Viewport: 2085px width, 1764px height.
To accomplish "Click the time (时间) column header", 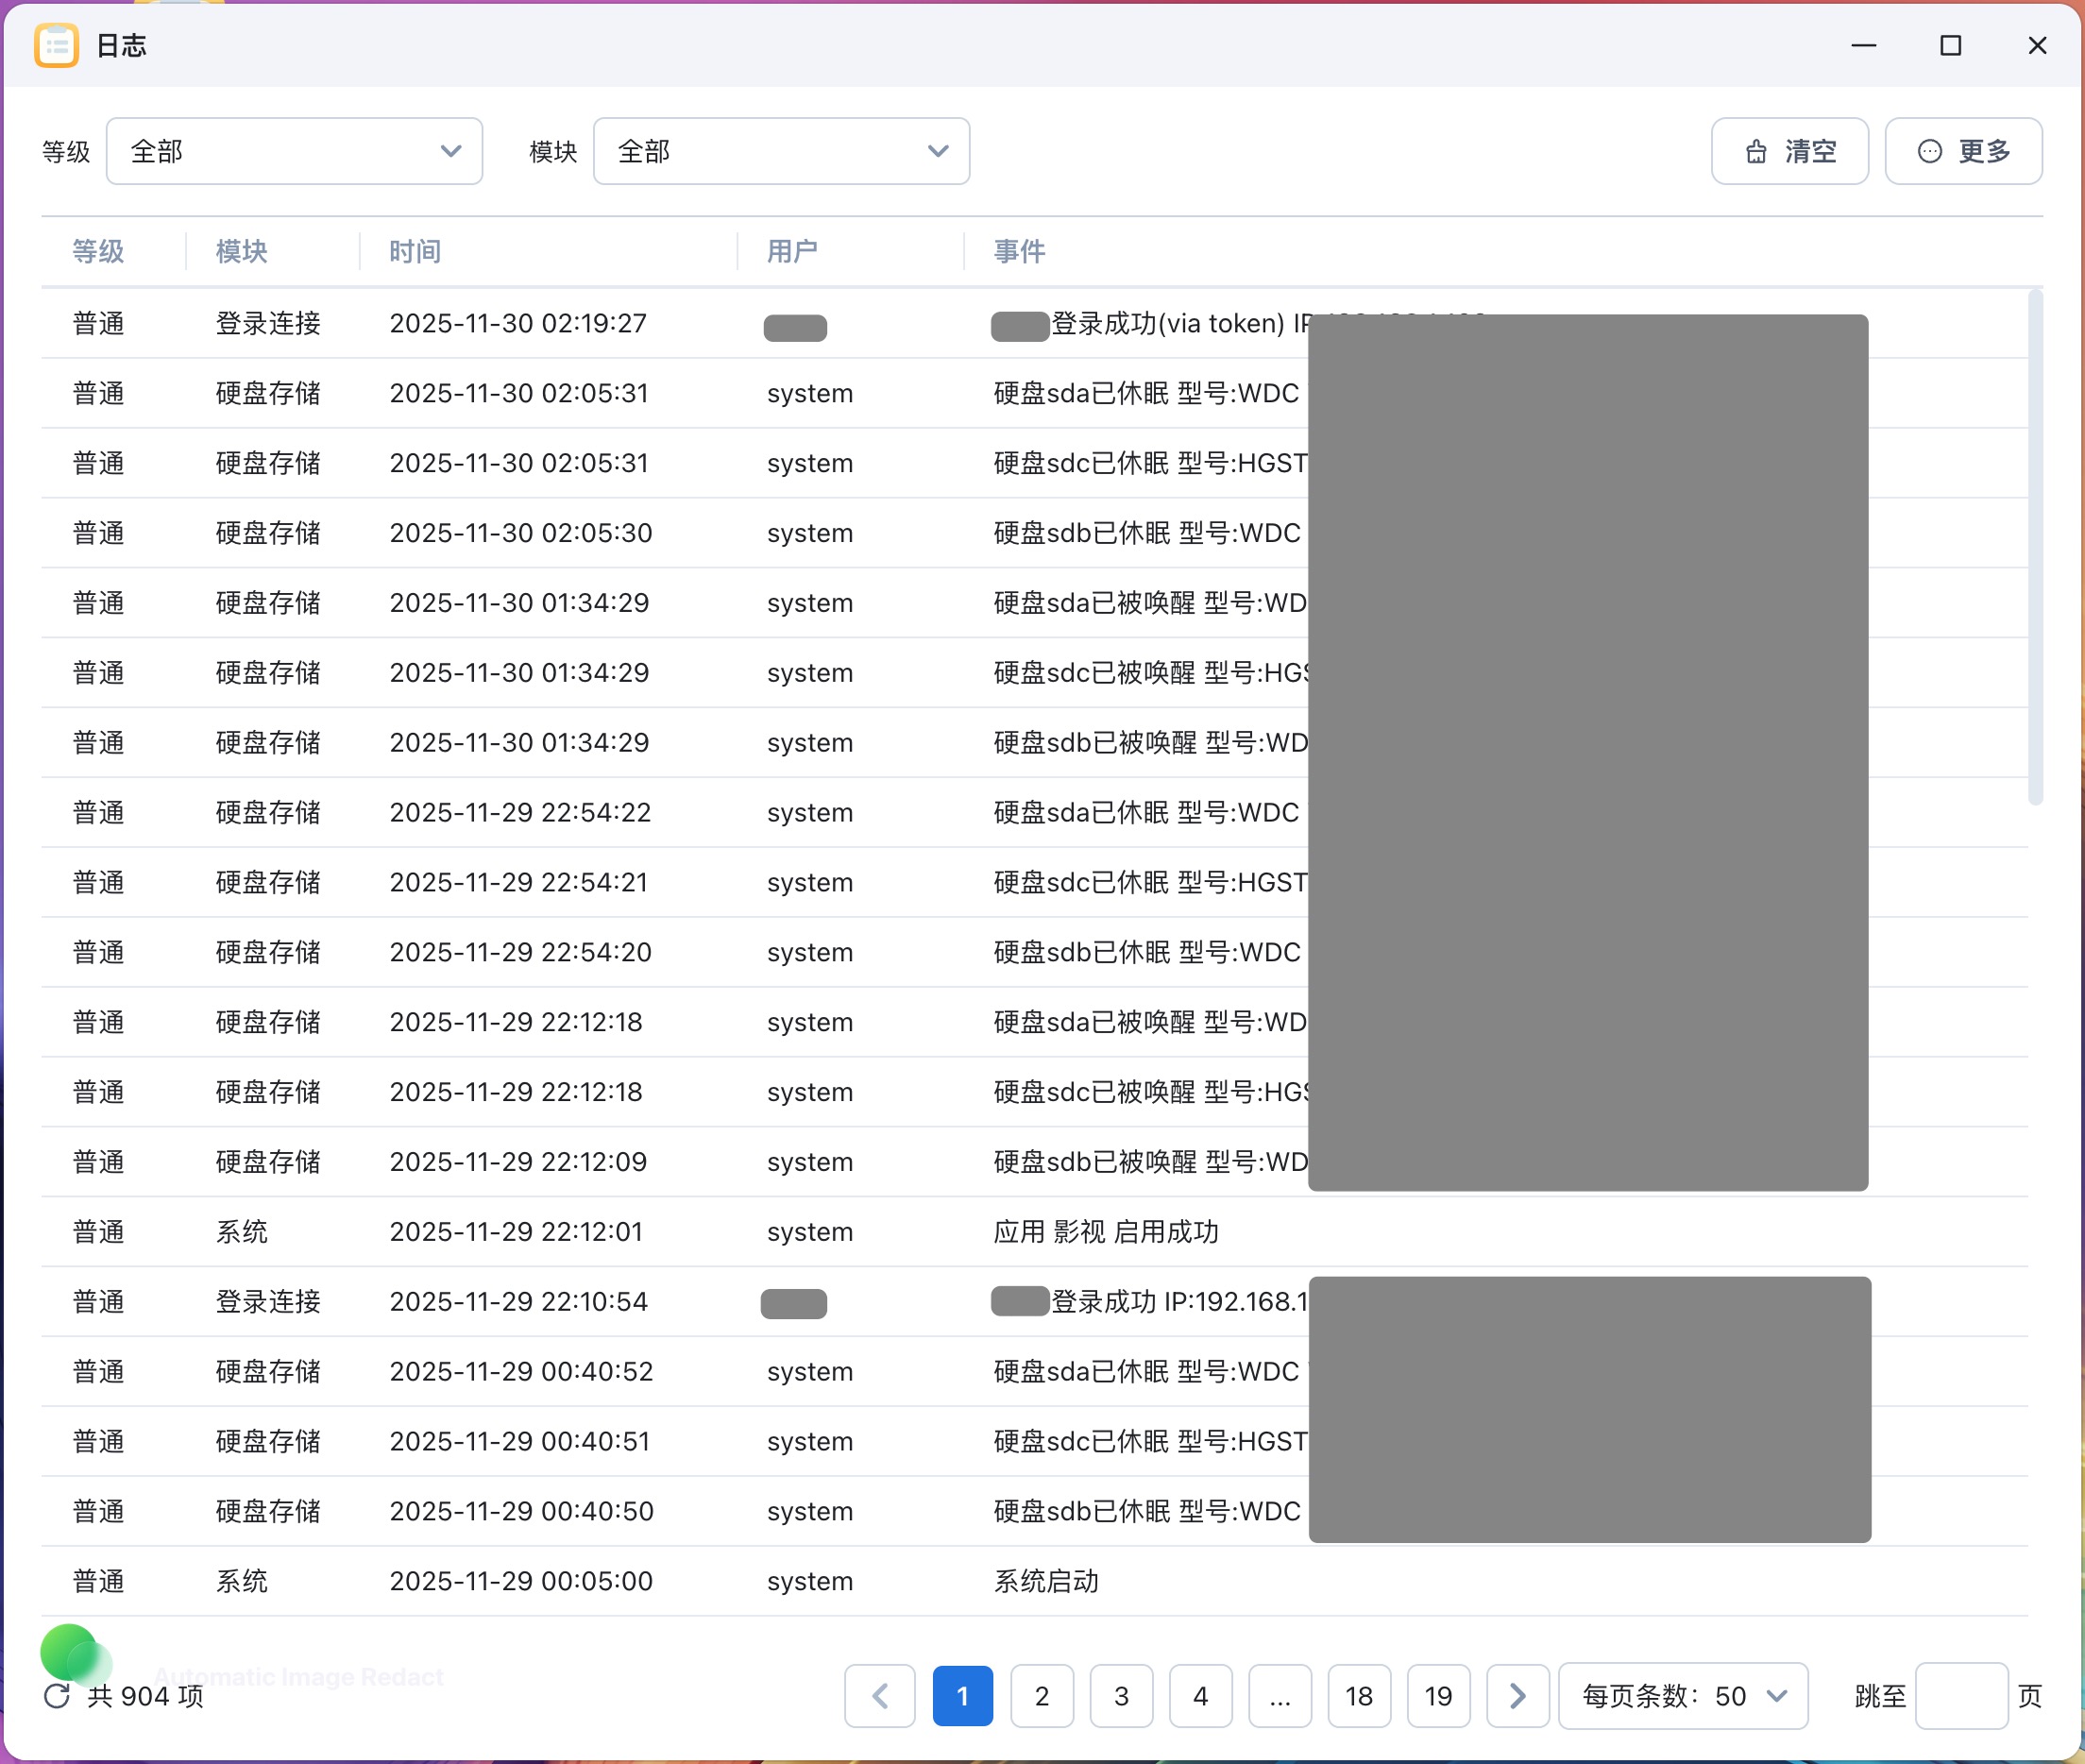I will click(415, 251).
